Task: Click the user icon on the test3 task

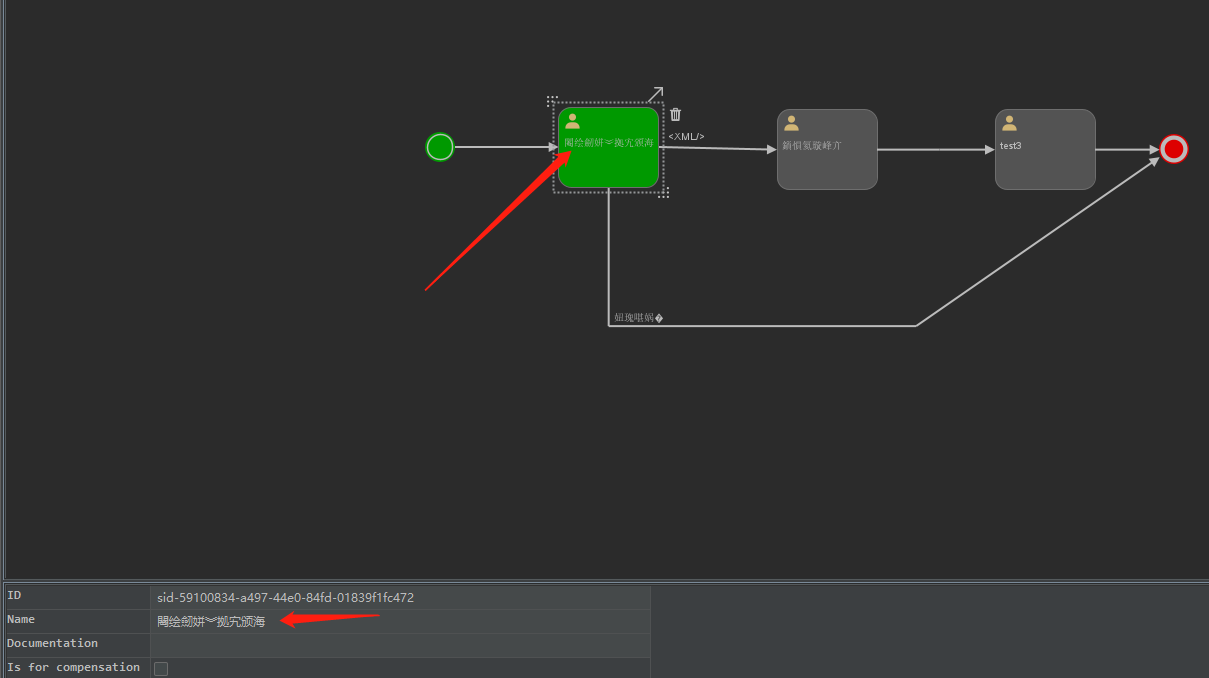Action: click(1009, 123)
